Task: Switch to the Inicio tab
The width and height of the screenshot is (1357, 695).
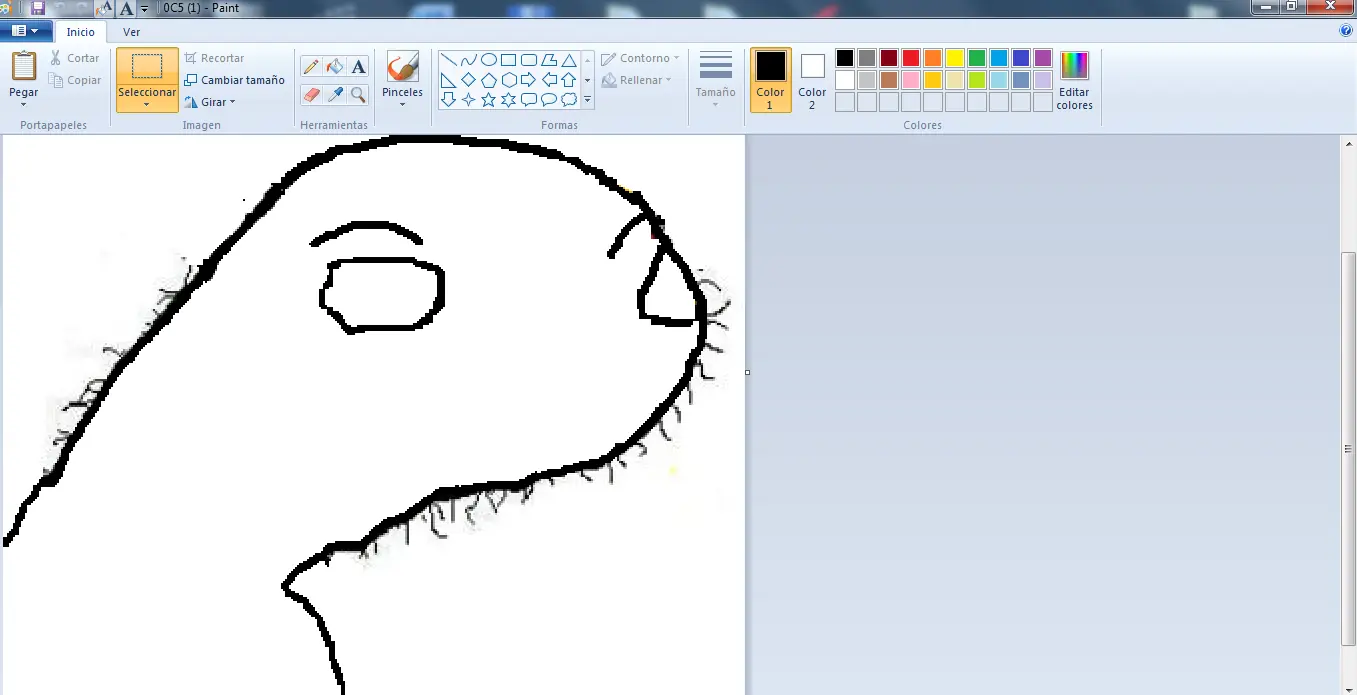Action: click(x=81, y=32)
